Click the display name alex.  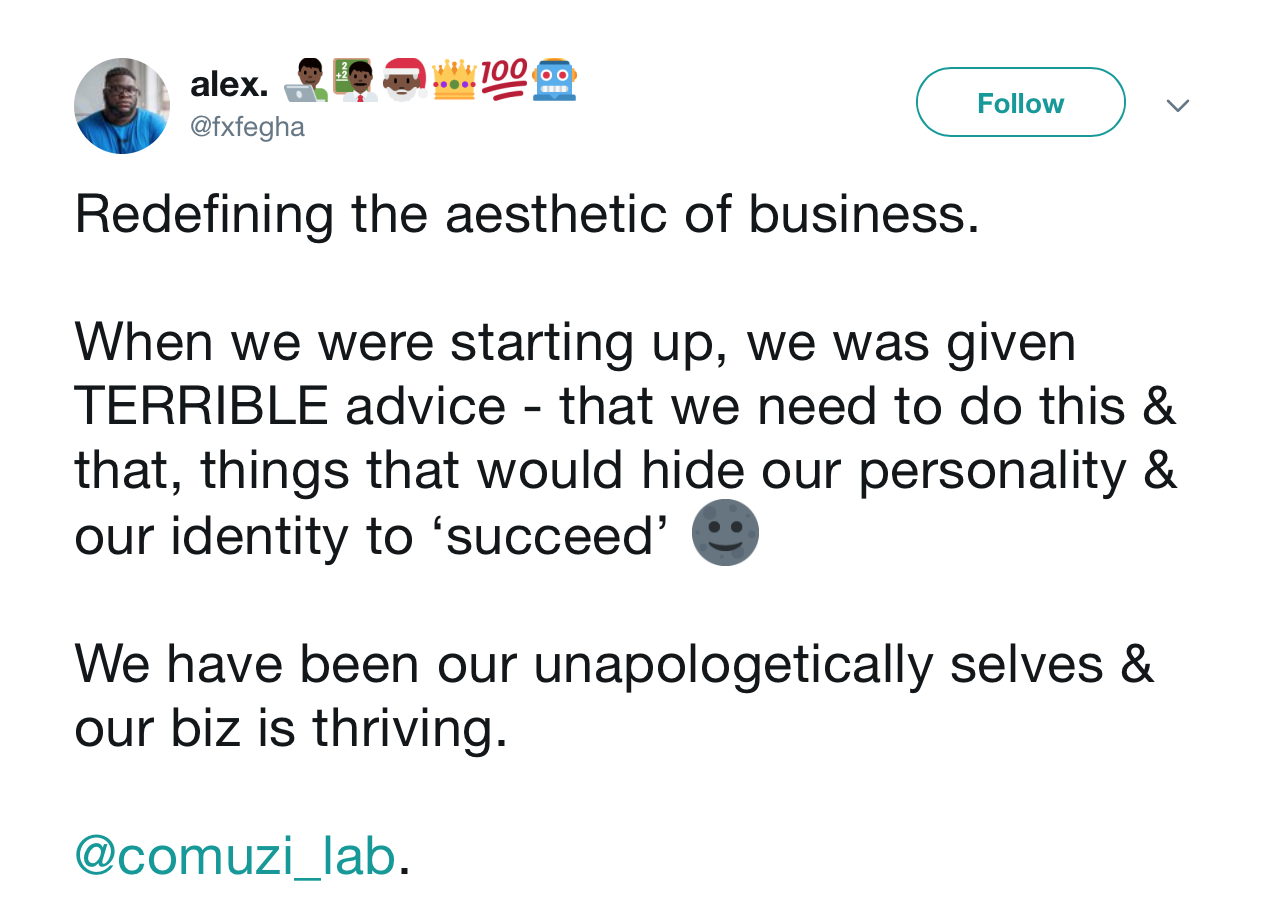click(229, 84)
